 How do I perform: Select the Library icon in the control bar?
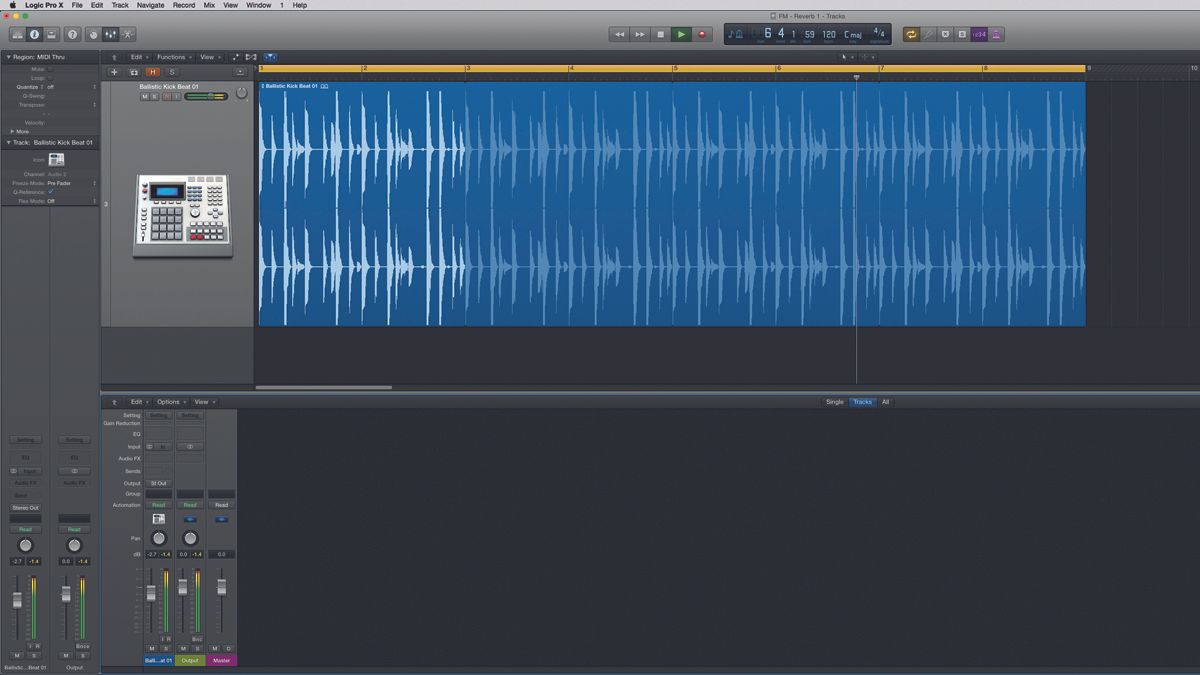(x=16, y=34)
